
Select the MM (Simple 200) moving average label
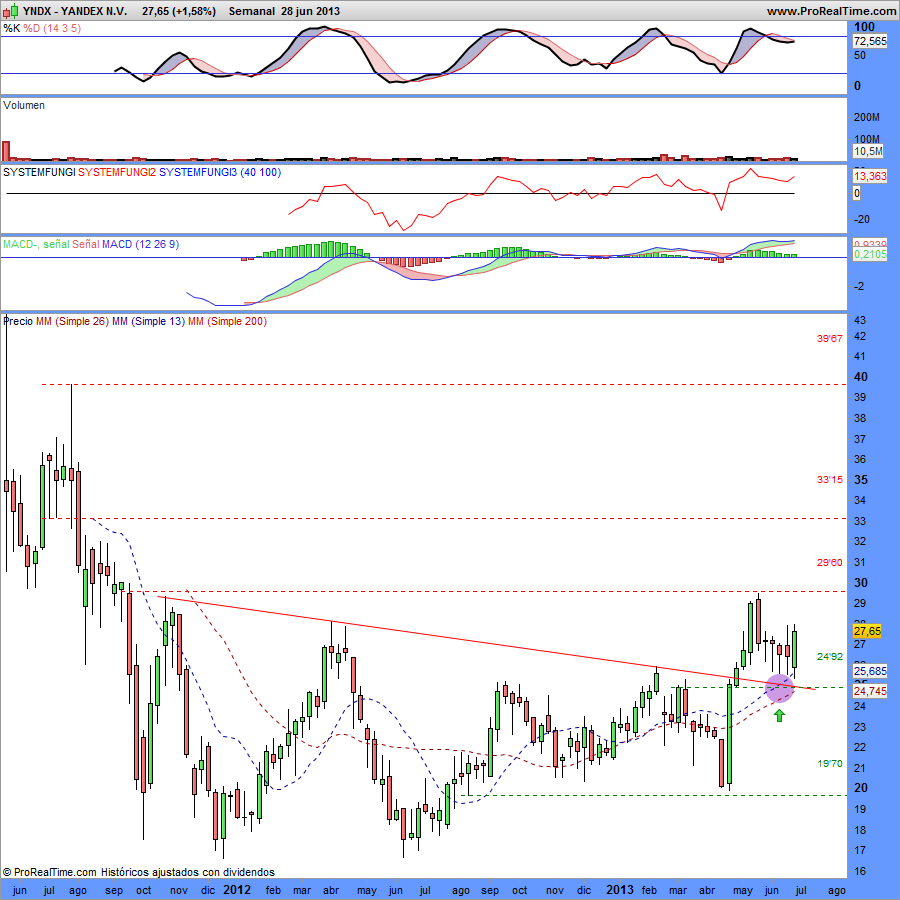click(228, 321)
